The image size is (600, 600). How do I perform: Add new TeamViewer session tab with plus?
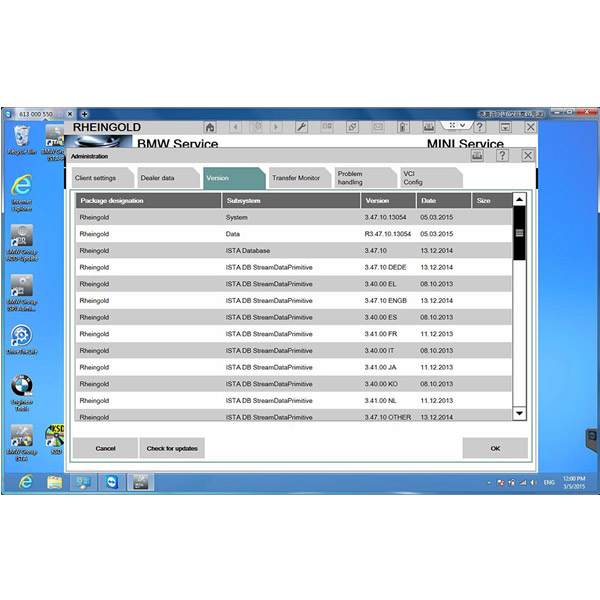coord(85,114)
